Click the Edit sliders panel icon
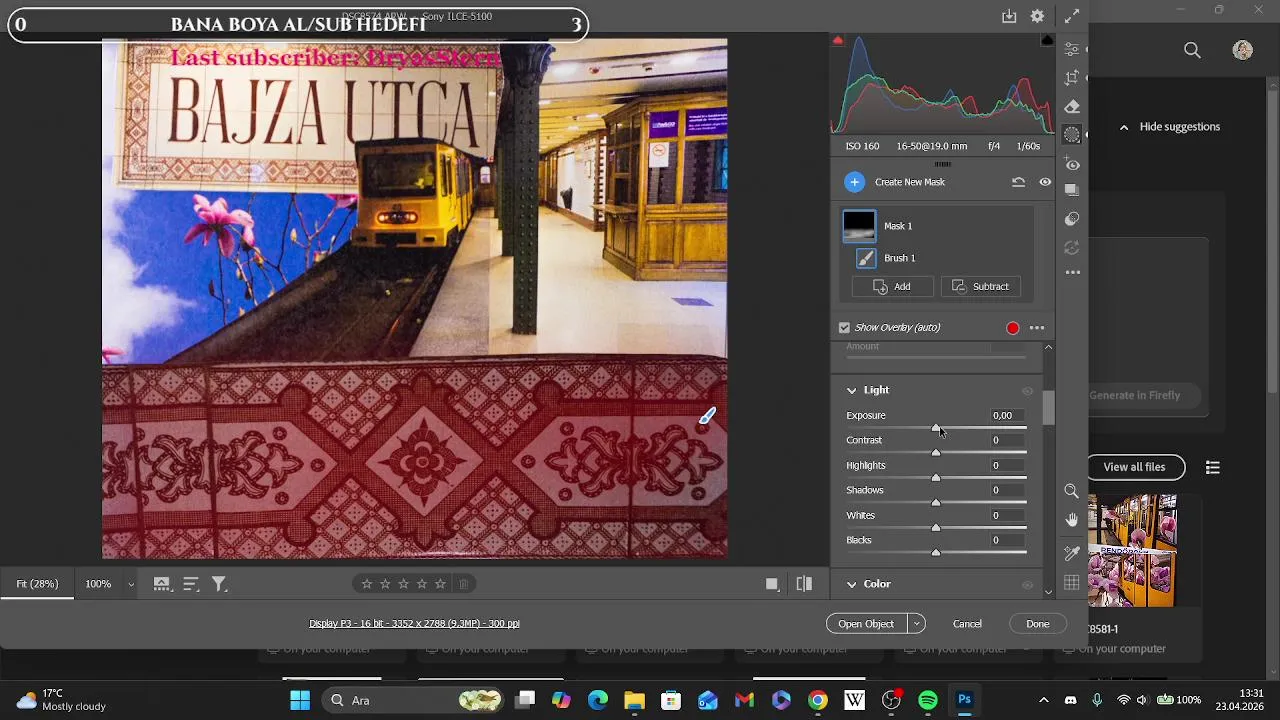Screen dimensions: 1280x720 (1072, 49)
